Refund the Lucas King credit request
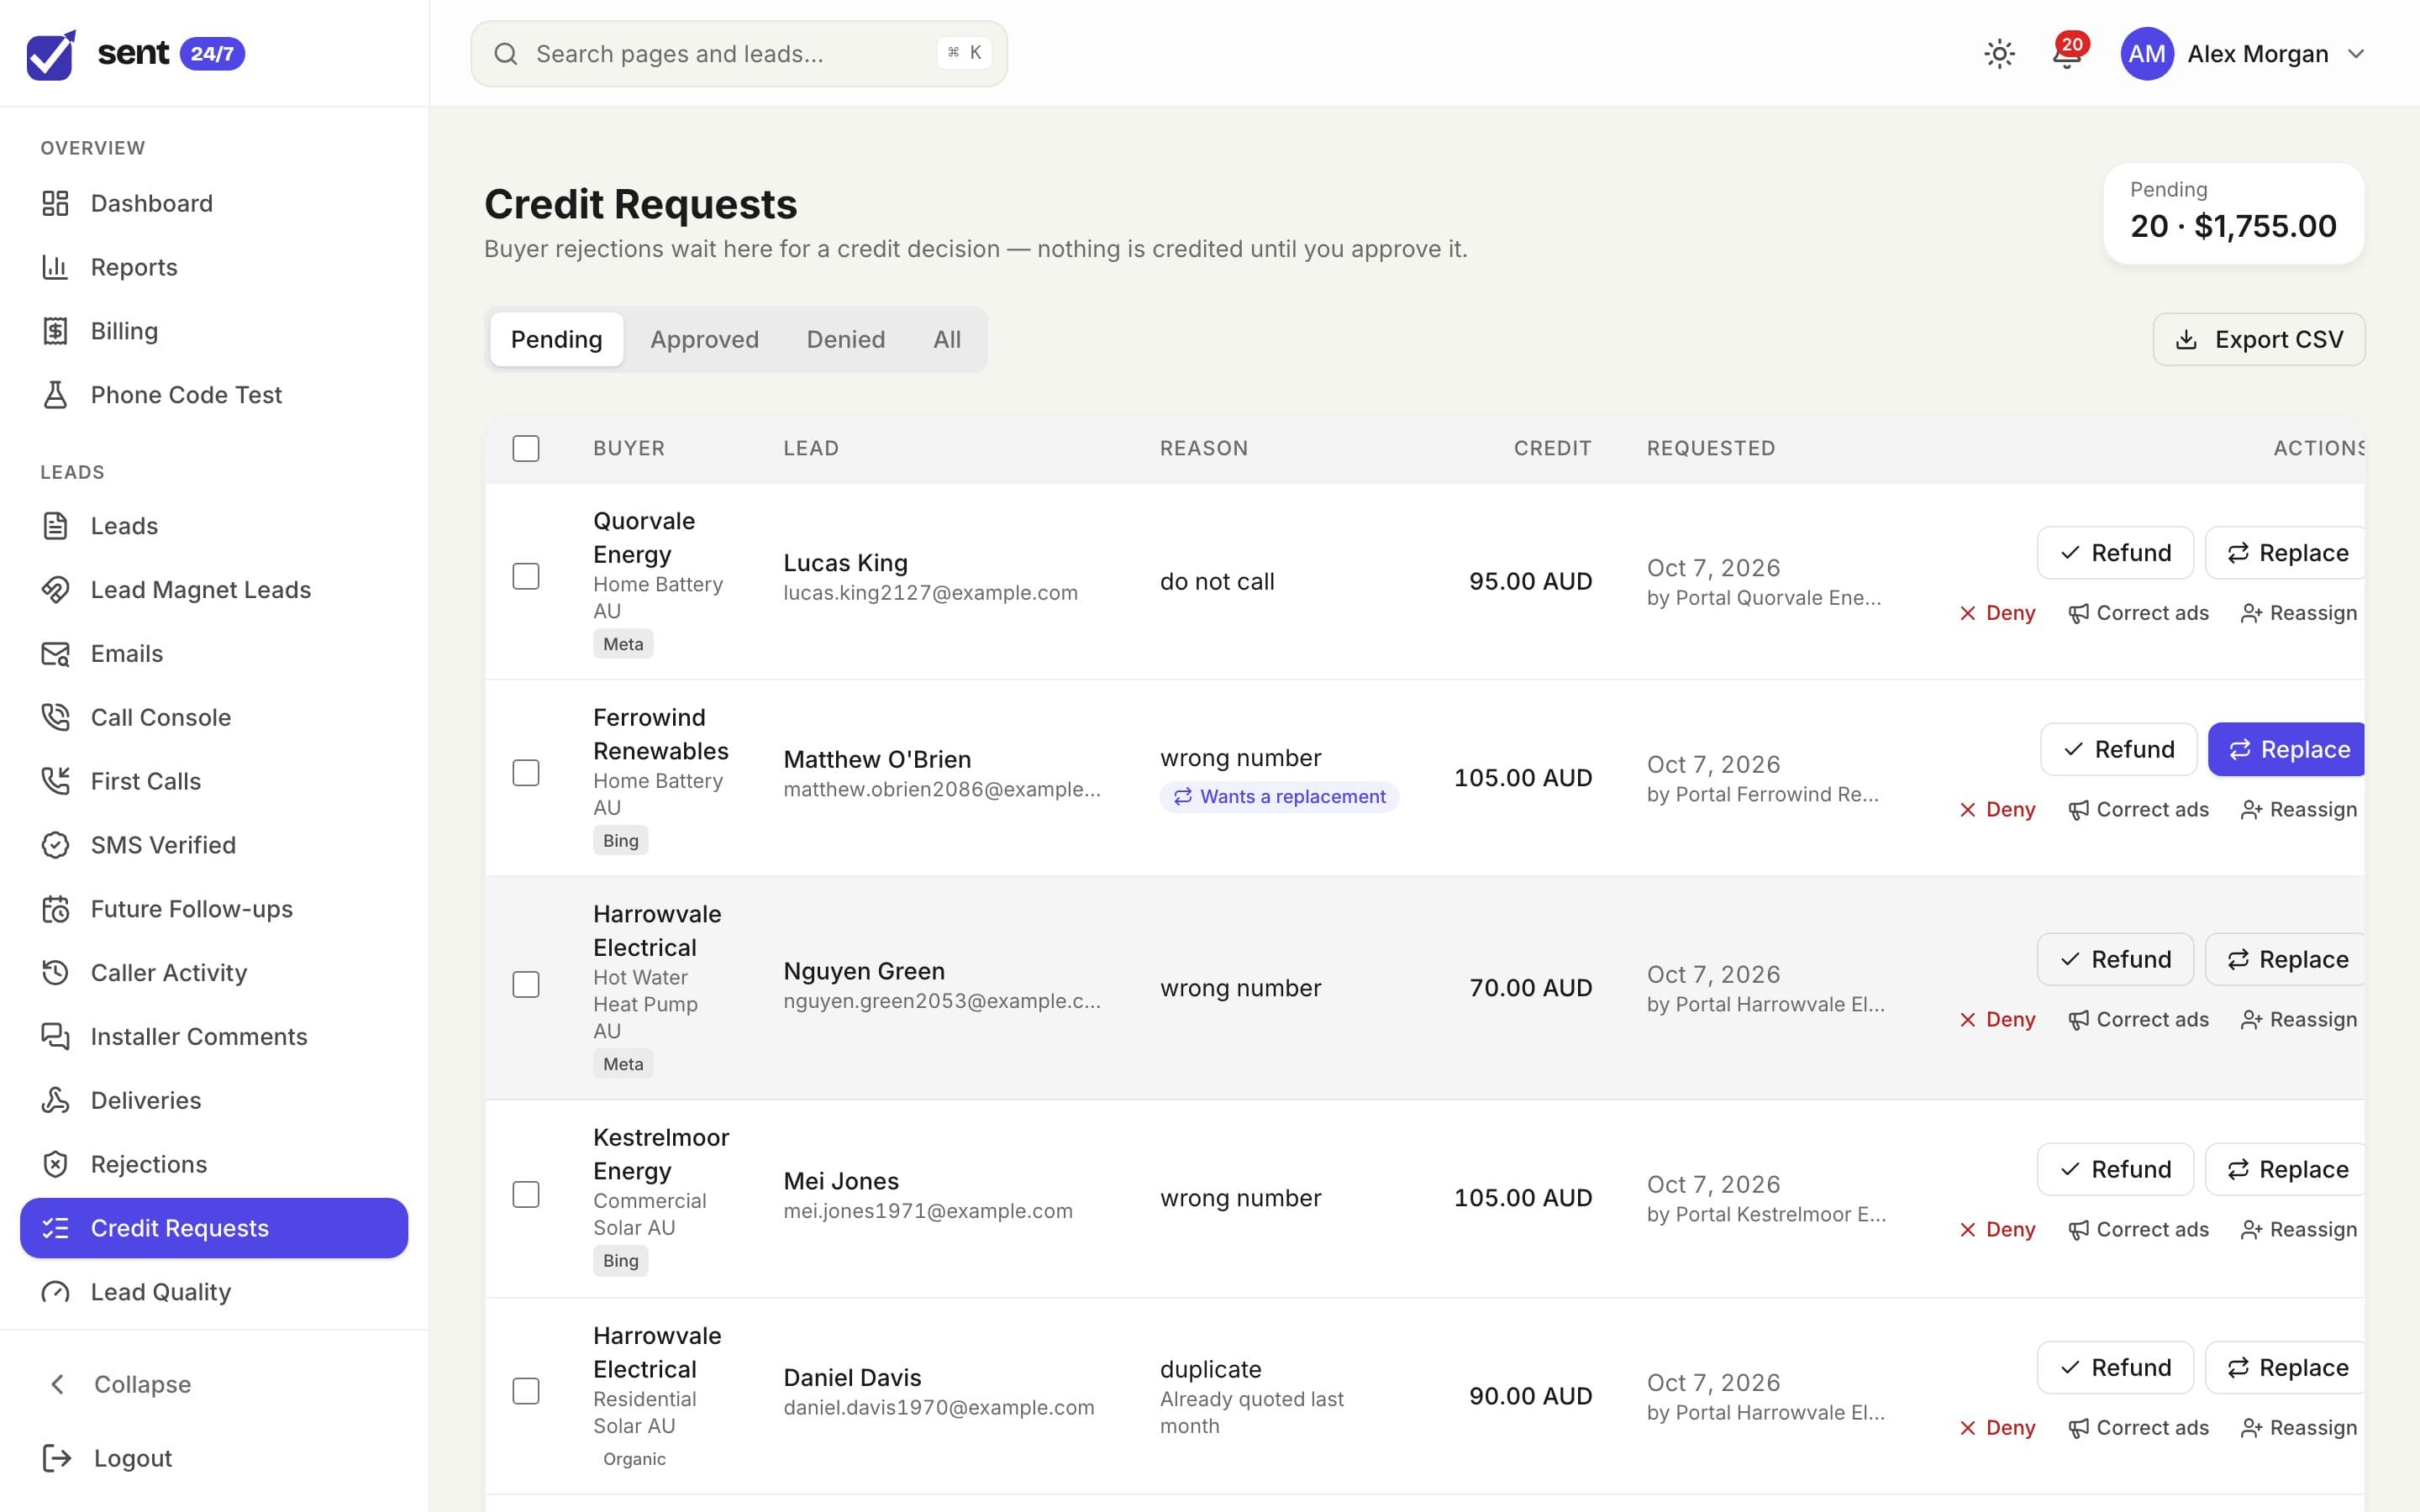The height and width of the screenshot is (1512, 2420). pos(2115,553)
